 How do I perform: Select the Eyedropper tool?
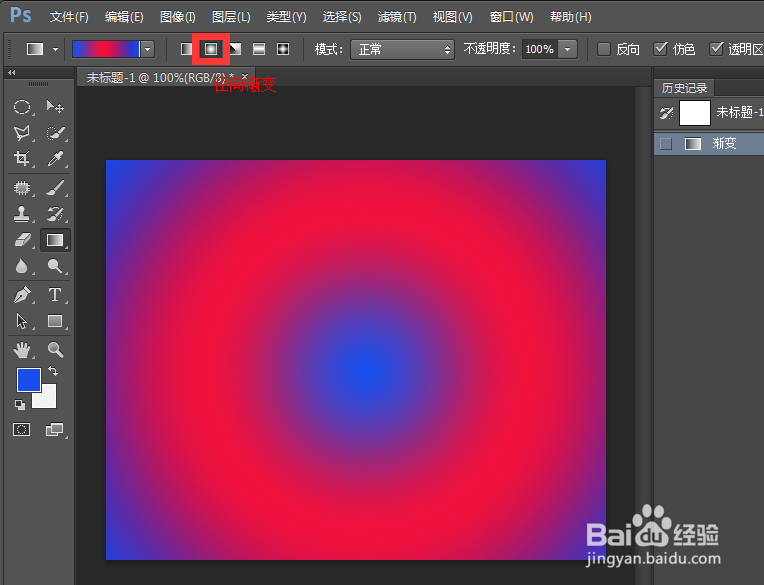(x=55, y=158)
